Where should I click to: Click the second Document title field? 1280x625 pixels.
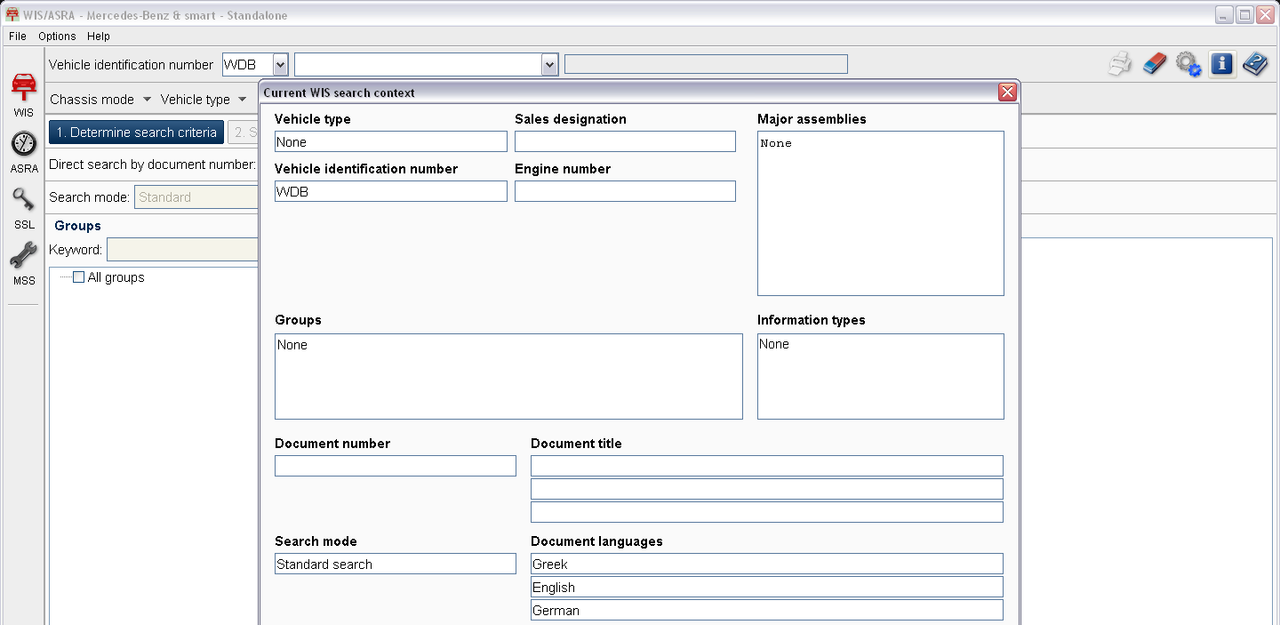[x=767, y=489]
